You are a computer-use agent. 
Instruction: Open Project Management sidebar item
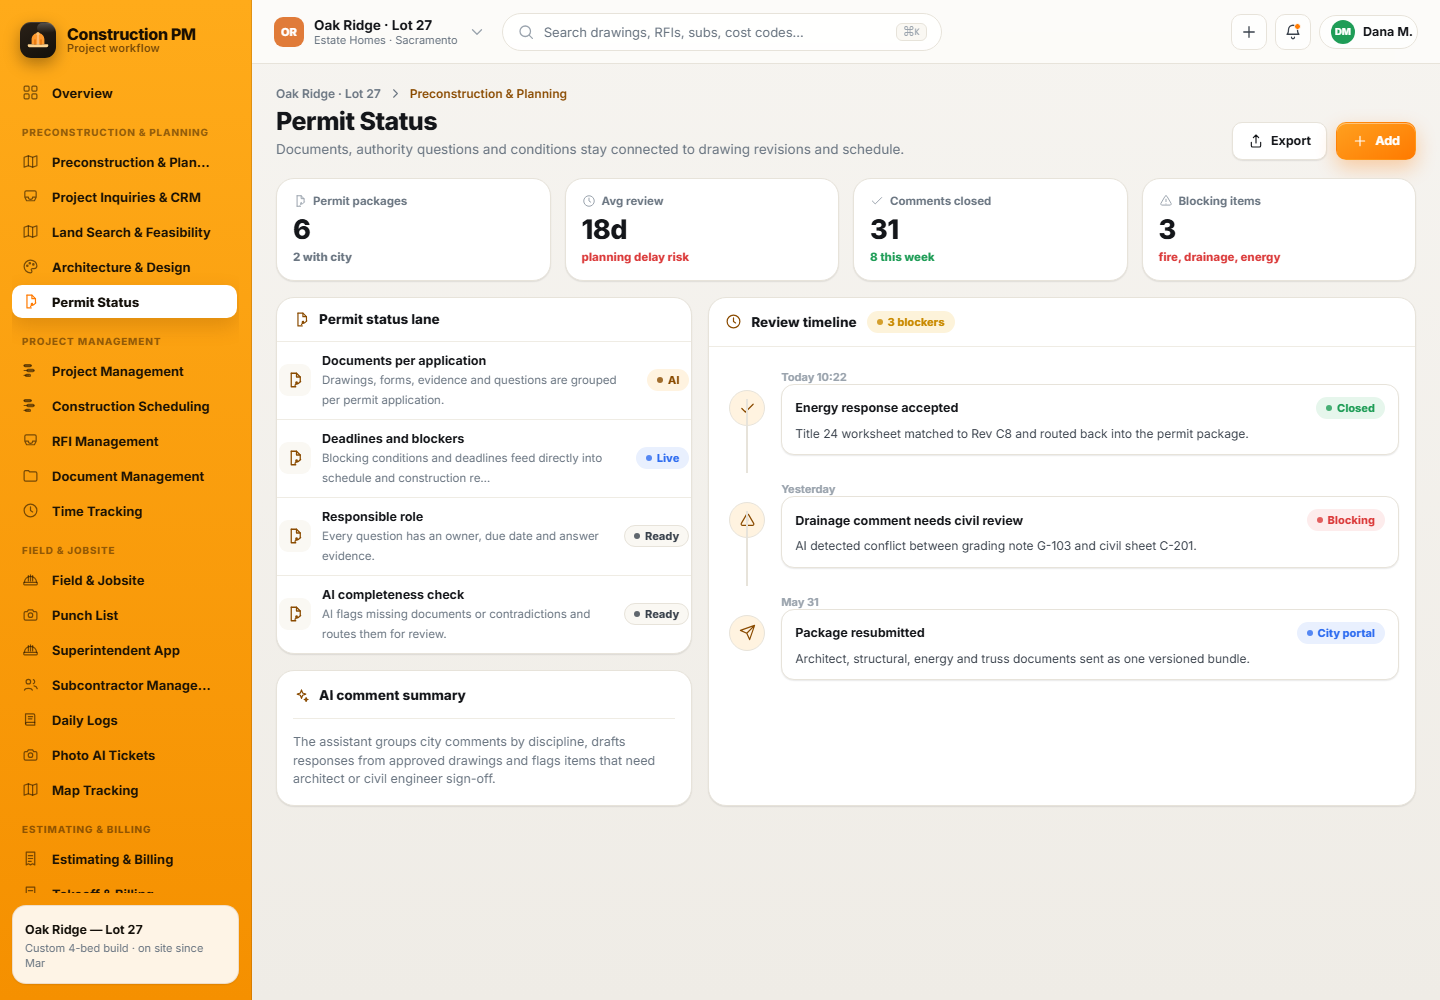pyautogui.click(x=124, y=371)
